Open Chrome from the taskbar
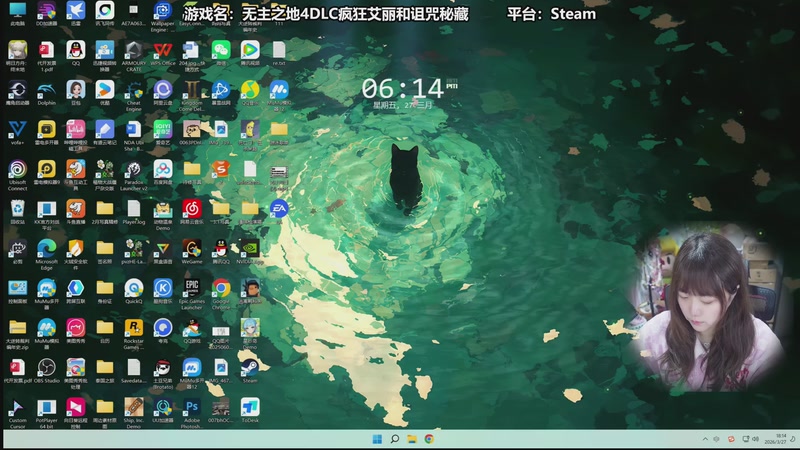The image size is (800, 450). click(x=429, y=439)
